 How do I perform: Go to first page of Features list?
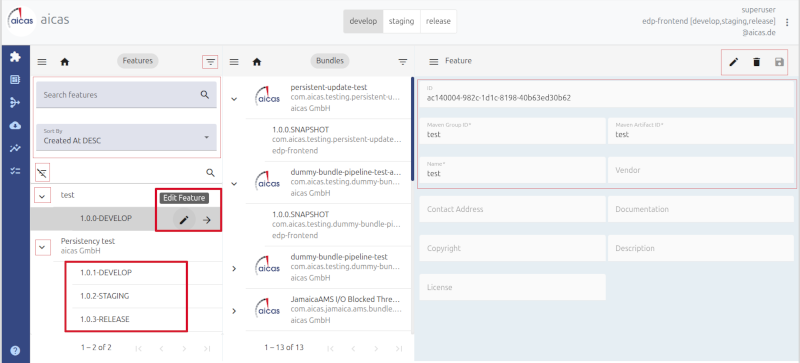[138, 349]
